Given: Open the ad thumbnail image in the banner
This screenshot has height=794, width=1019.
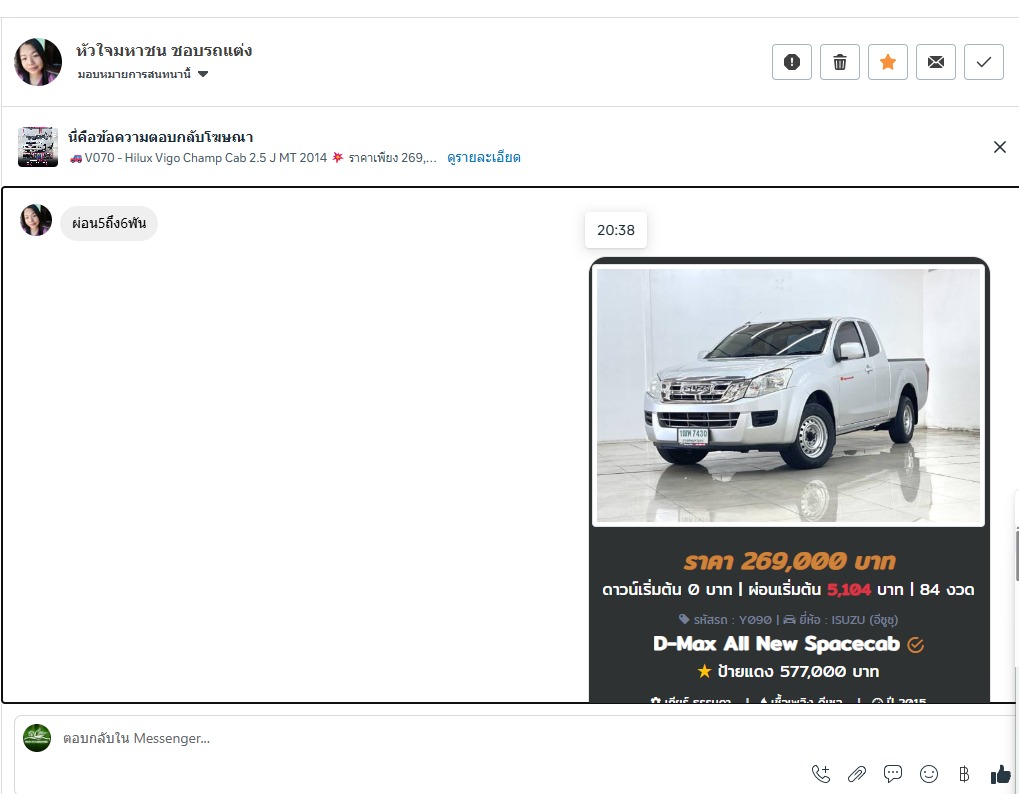Looking at the screenshot, I should pyautogui.click(x=38, y=147).
